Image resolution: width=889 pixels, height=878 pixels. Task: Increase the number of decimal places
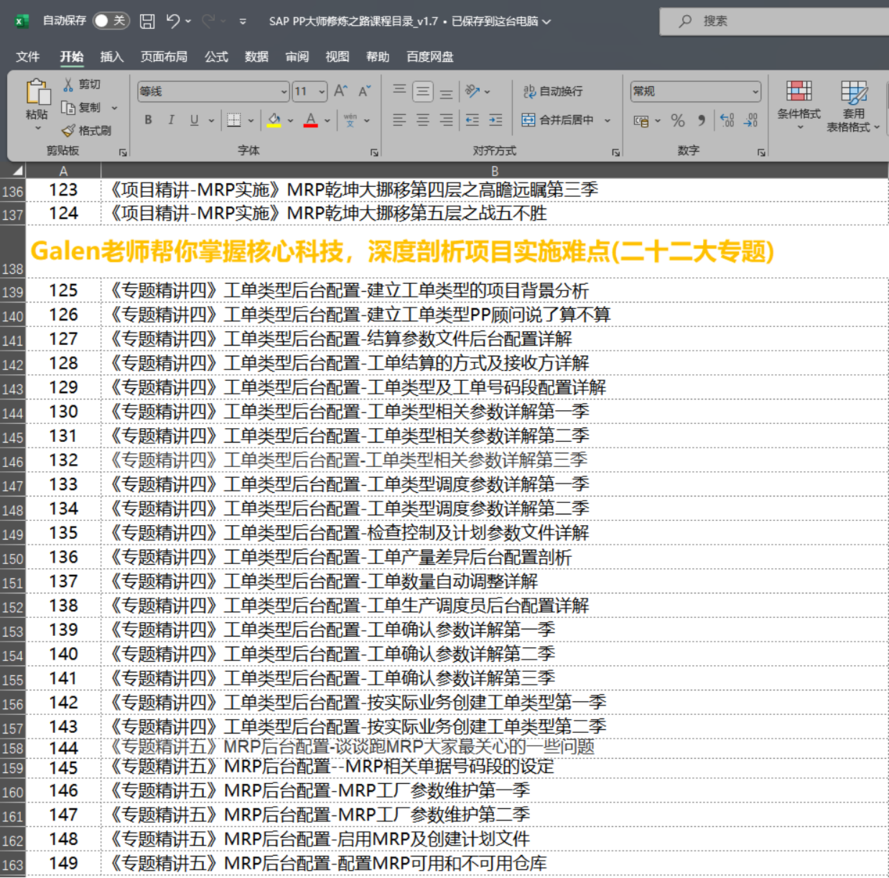(727, 121)
